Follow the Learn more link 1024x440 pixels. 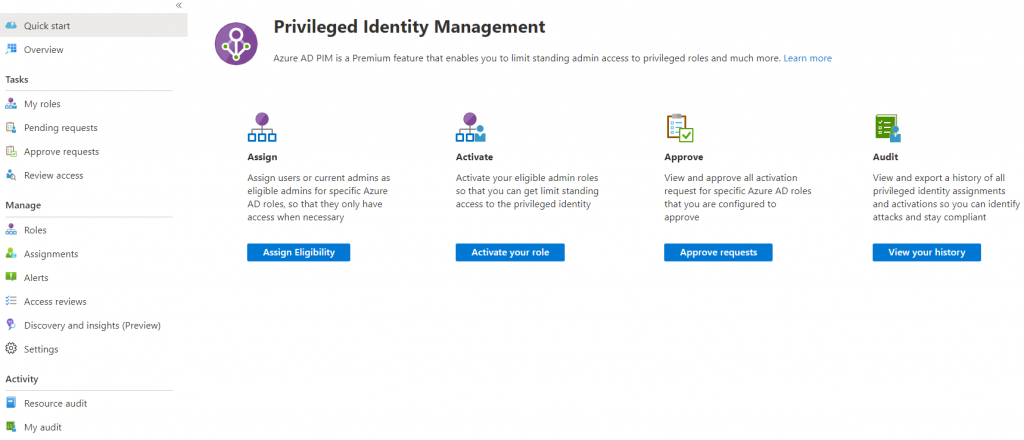tap(808, 58)
